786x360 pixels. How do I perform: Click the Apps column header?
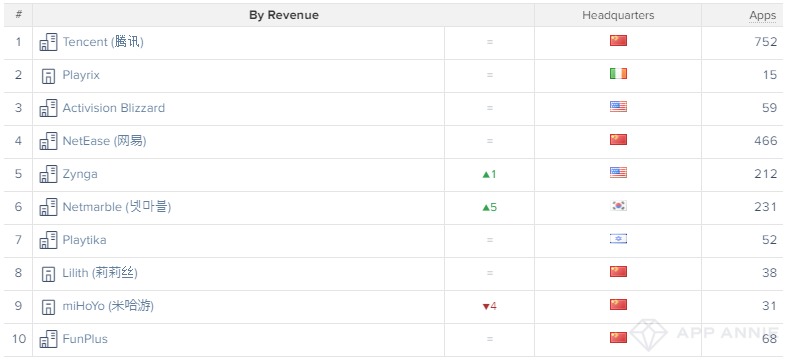click(762, 16)
